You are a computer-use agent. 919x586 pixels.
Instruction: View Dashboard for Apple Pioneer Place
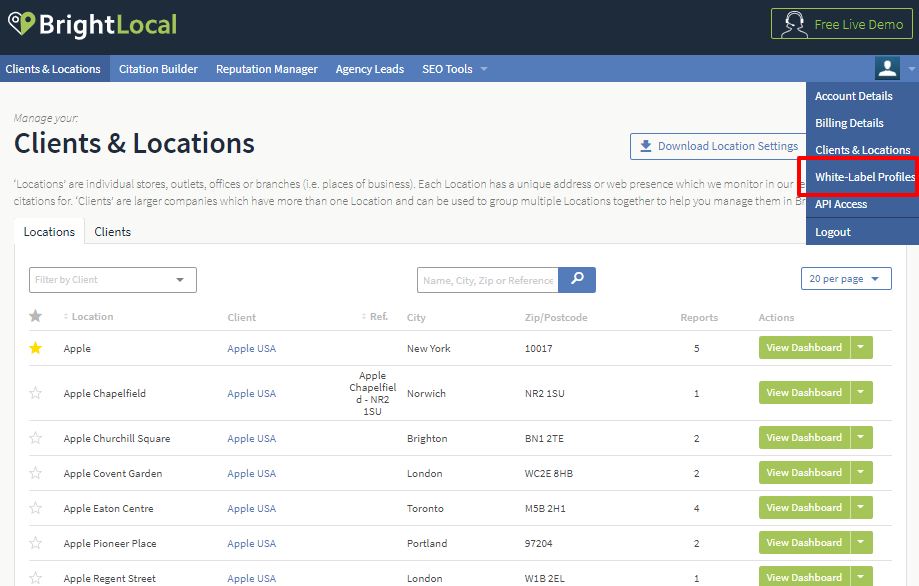[804, 543]
